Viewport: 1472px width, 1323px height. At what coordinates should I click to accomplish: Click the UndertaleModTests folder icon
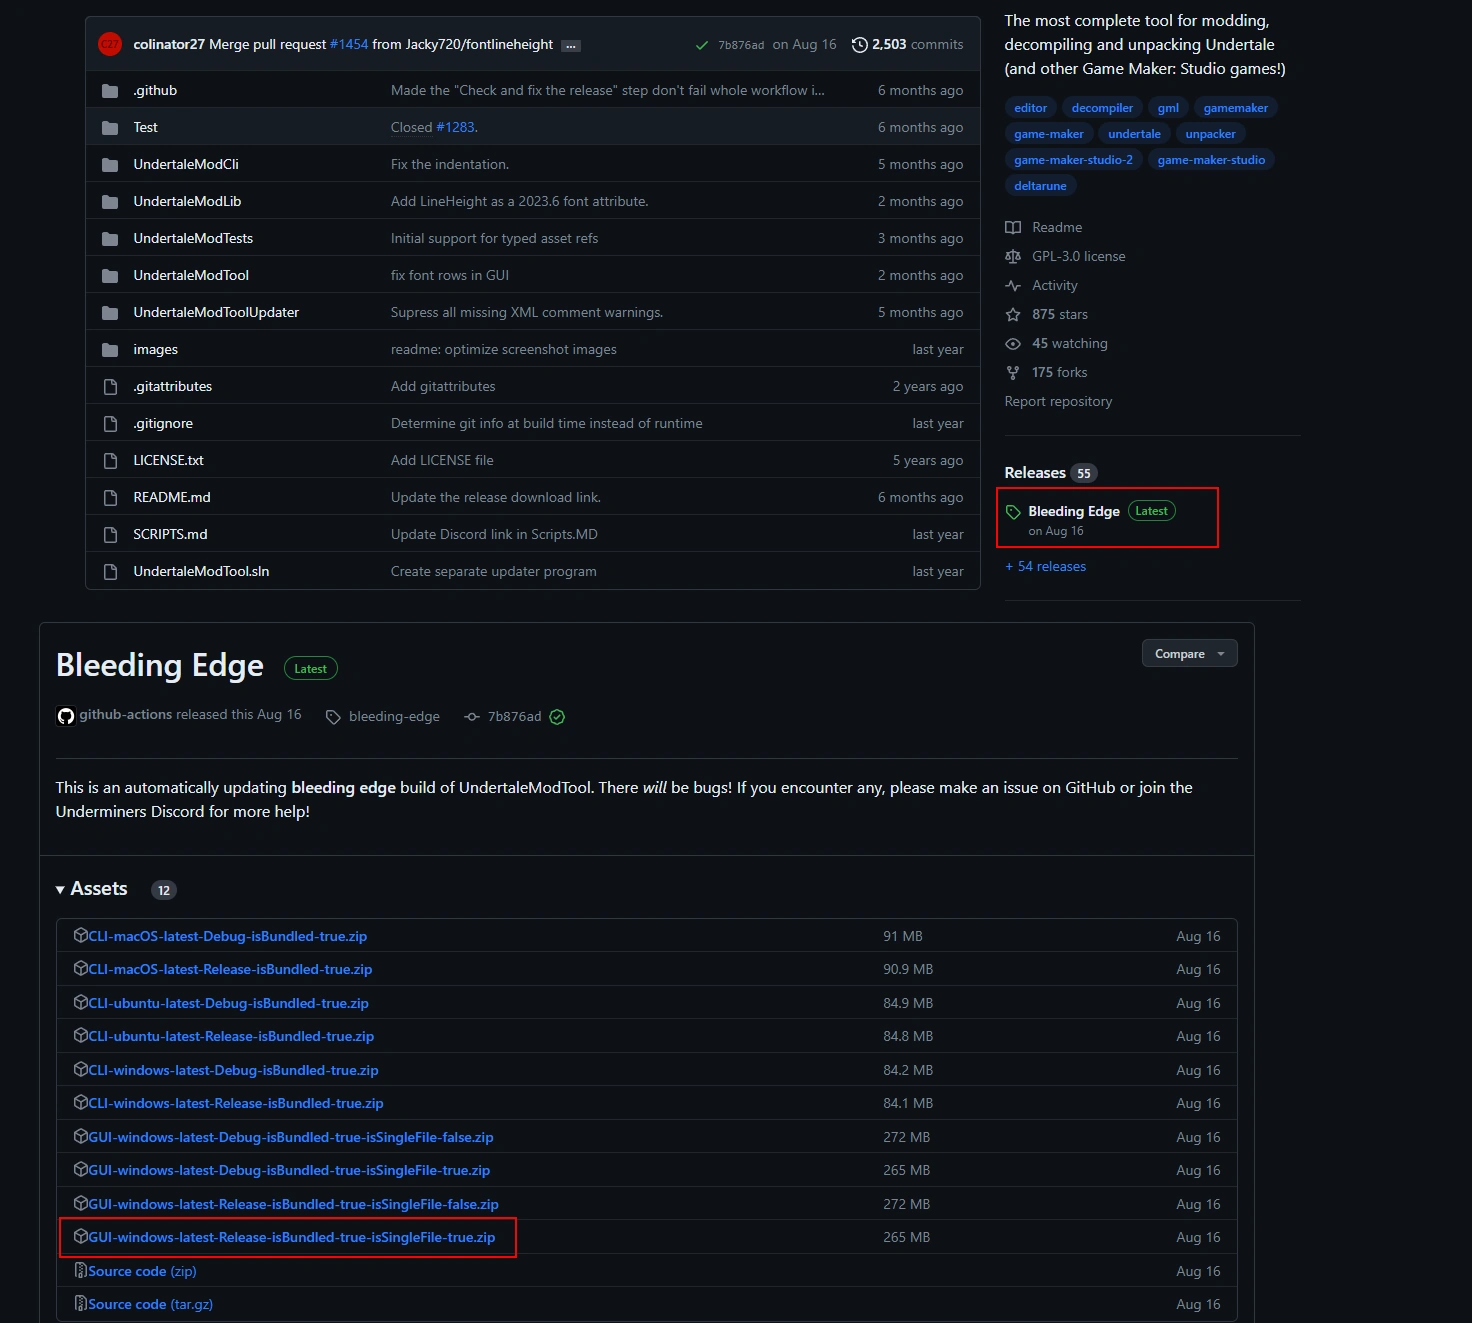pyautogui.click(x=110, y=239)
